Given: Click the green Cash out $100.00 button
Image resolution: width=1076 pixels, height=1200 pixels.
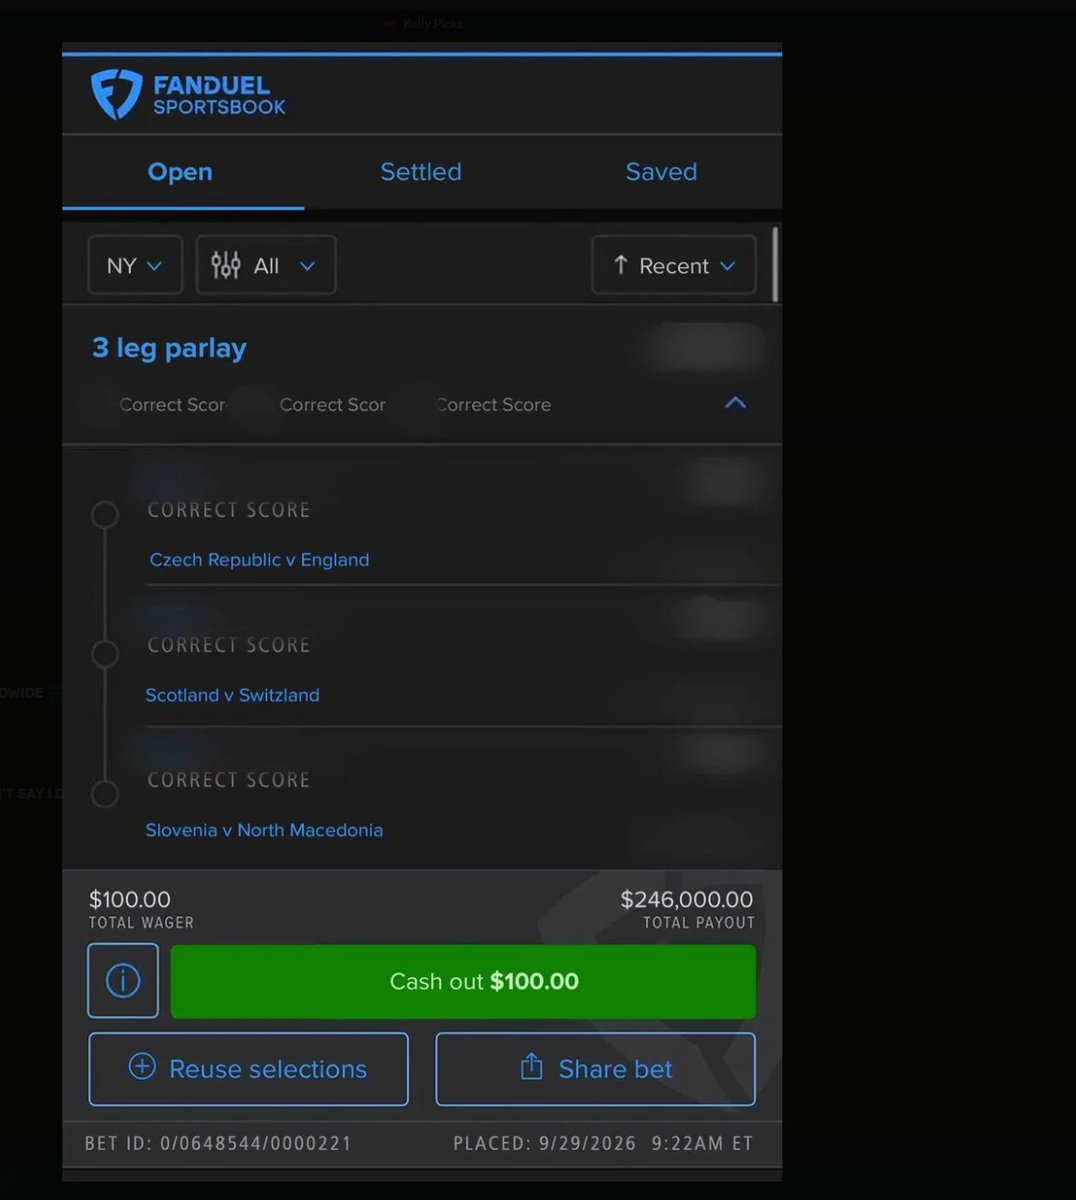Looking at the screenshot, I should 463,981.
